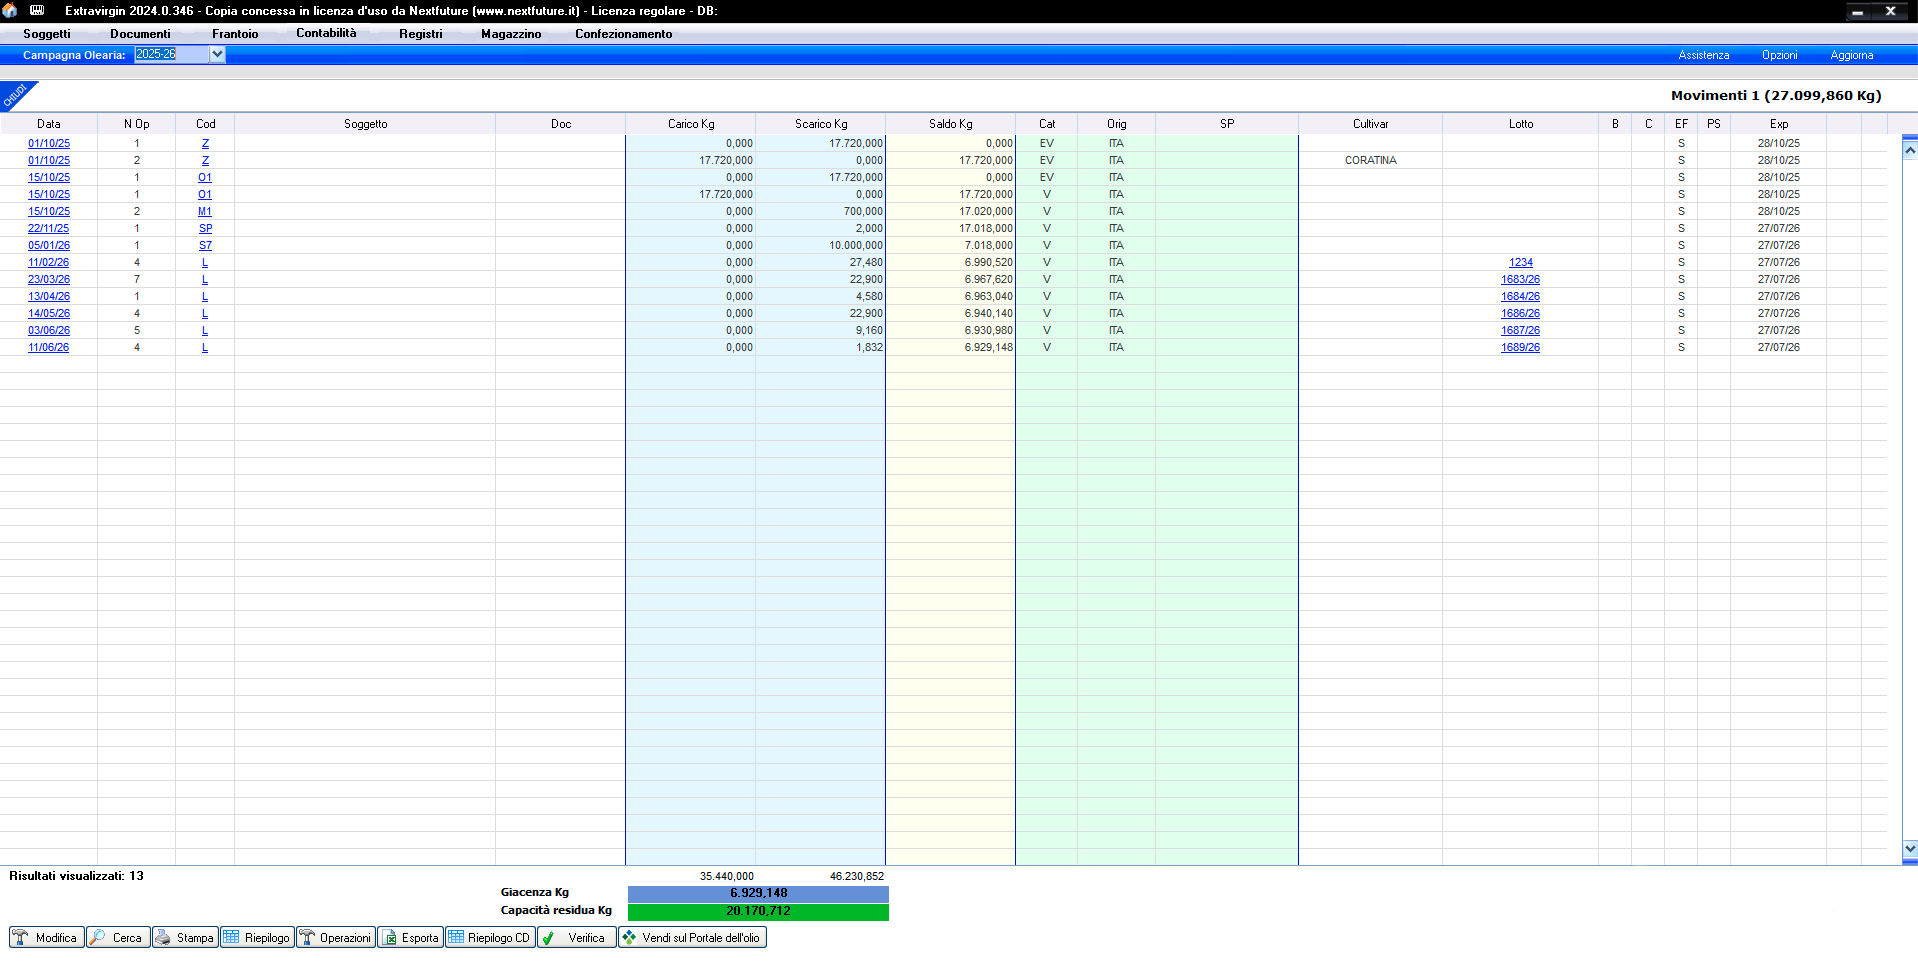Open lot link 1686/26
1918x961 pixels.
coord(1520,313)
